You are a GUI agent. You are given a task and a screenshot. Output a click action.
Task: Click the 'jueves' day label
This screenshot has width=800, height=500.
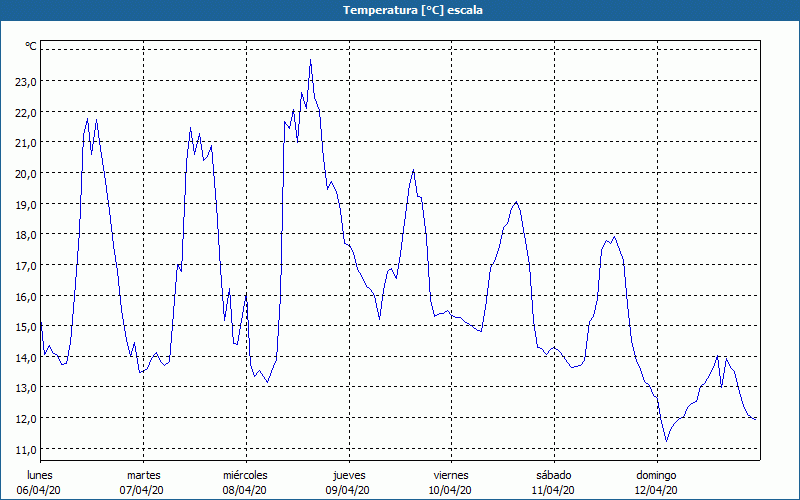(349, 475)
